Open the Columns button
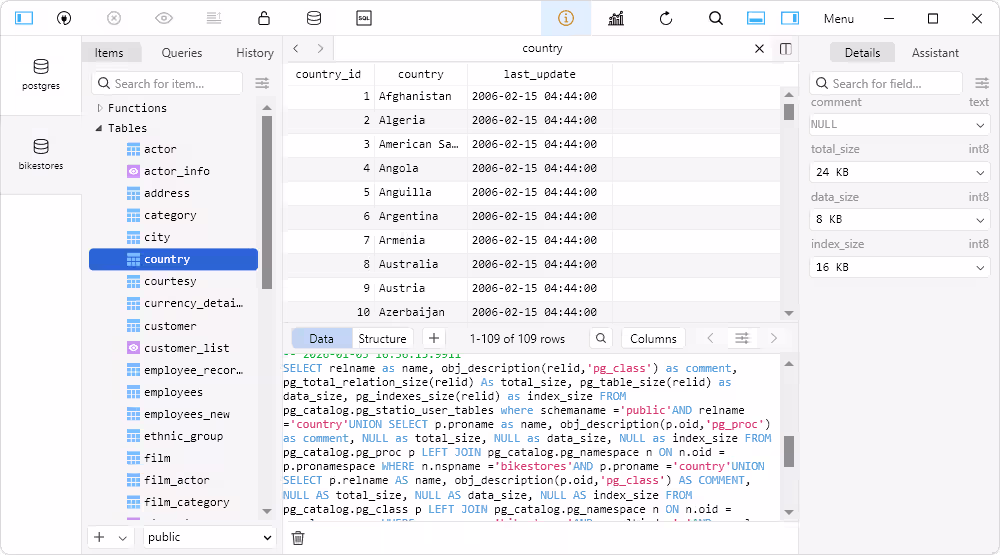 tap(653, 339)
